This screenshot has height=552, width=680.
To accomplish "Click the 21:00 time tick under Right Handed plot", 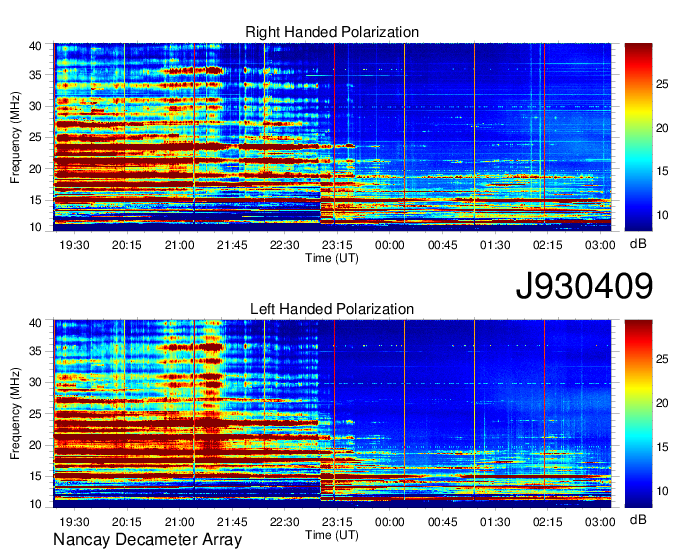I will point(179,245).
